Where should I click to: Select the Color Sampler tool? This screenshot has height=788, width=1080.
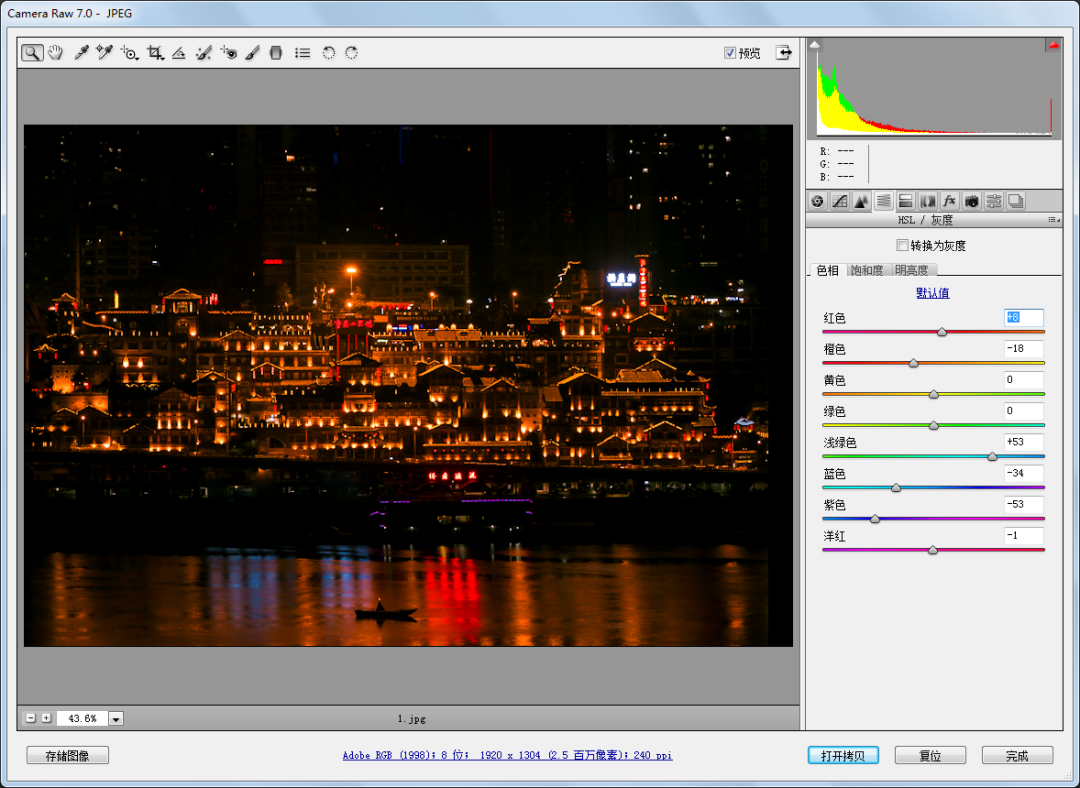[x=104, y=52]
